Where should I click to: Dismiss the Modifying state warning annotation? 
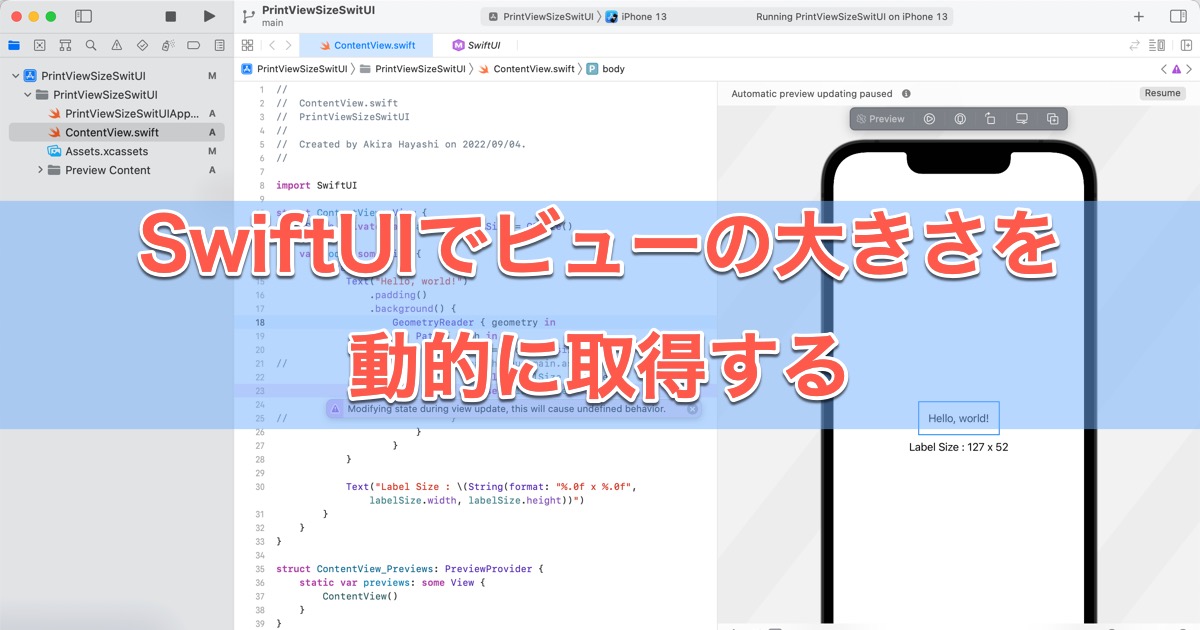tap(692, 409)
